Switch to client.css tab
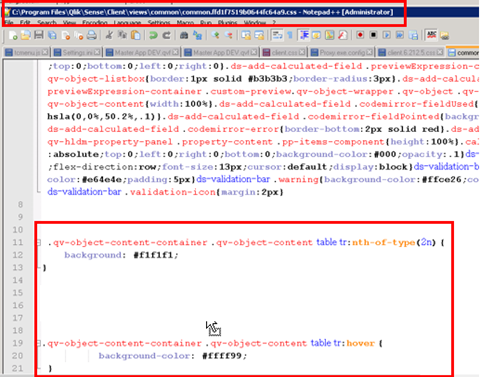Viewport: 480px width, 377px height. [284, 53]
